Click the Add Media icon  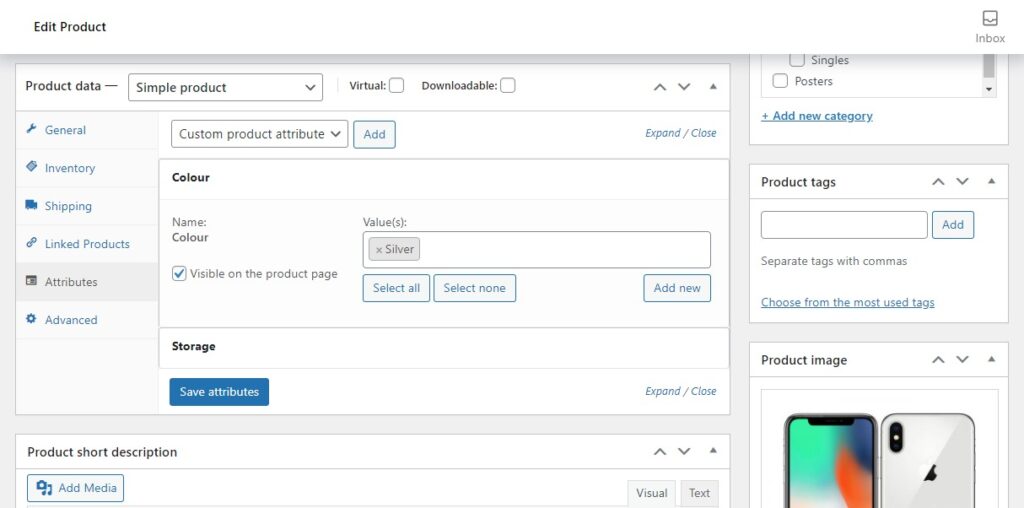(x=44, y=488)
